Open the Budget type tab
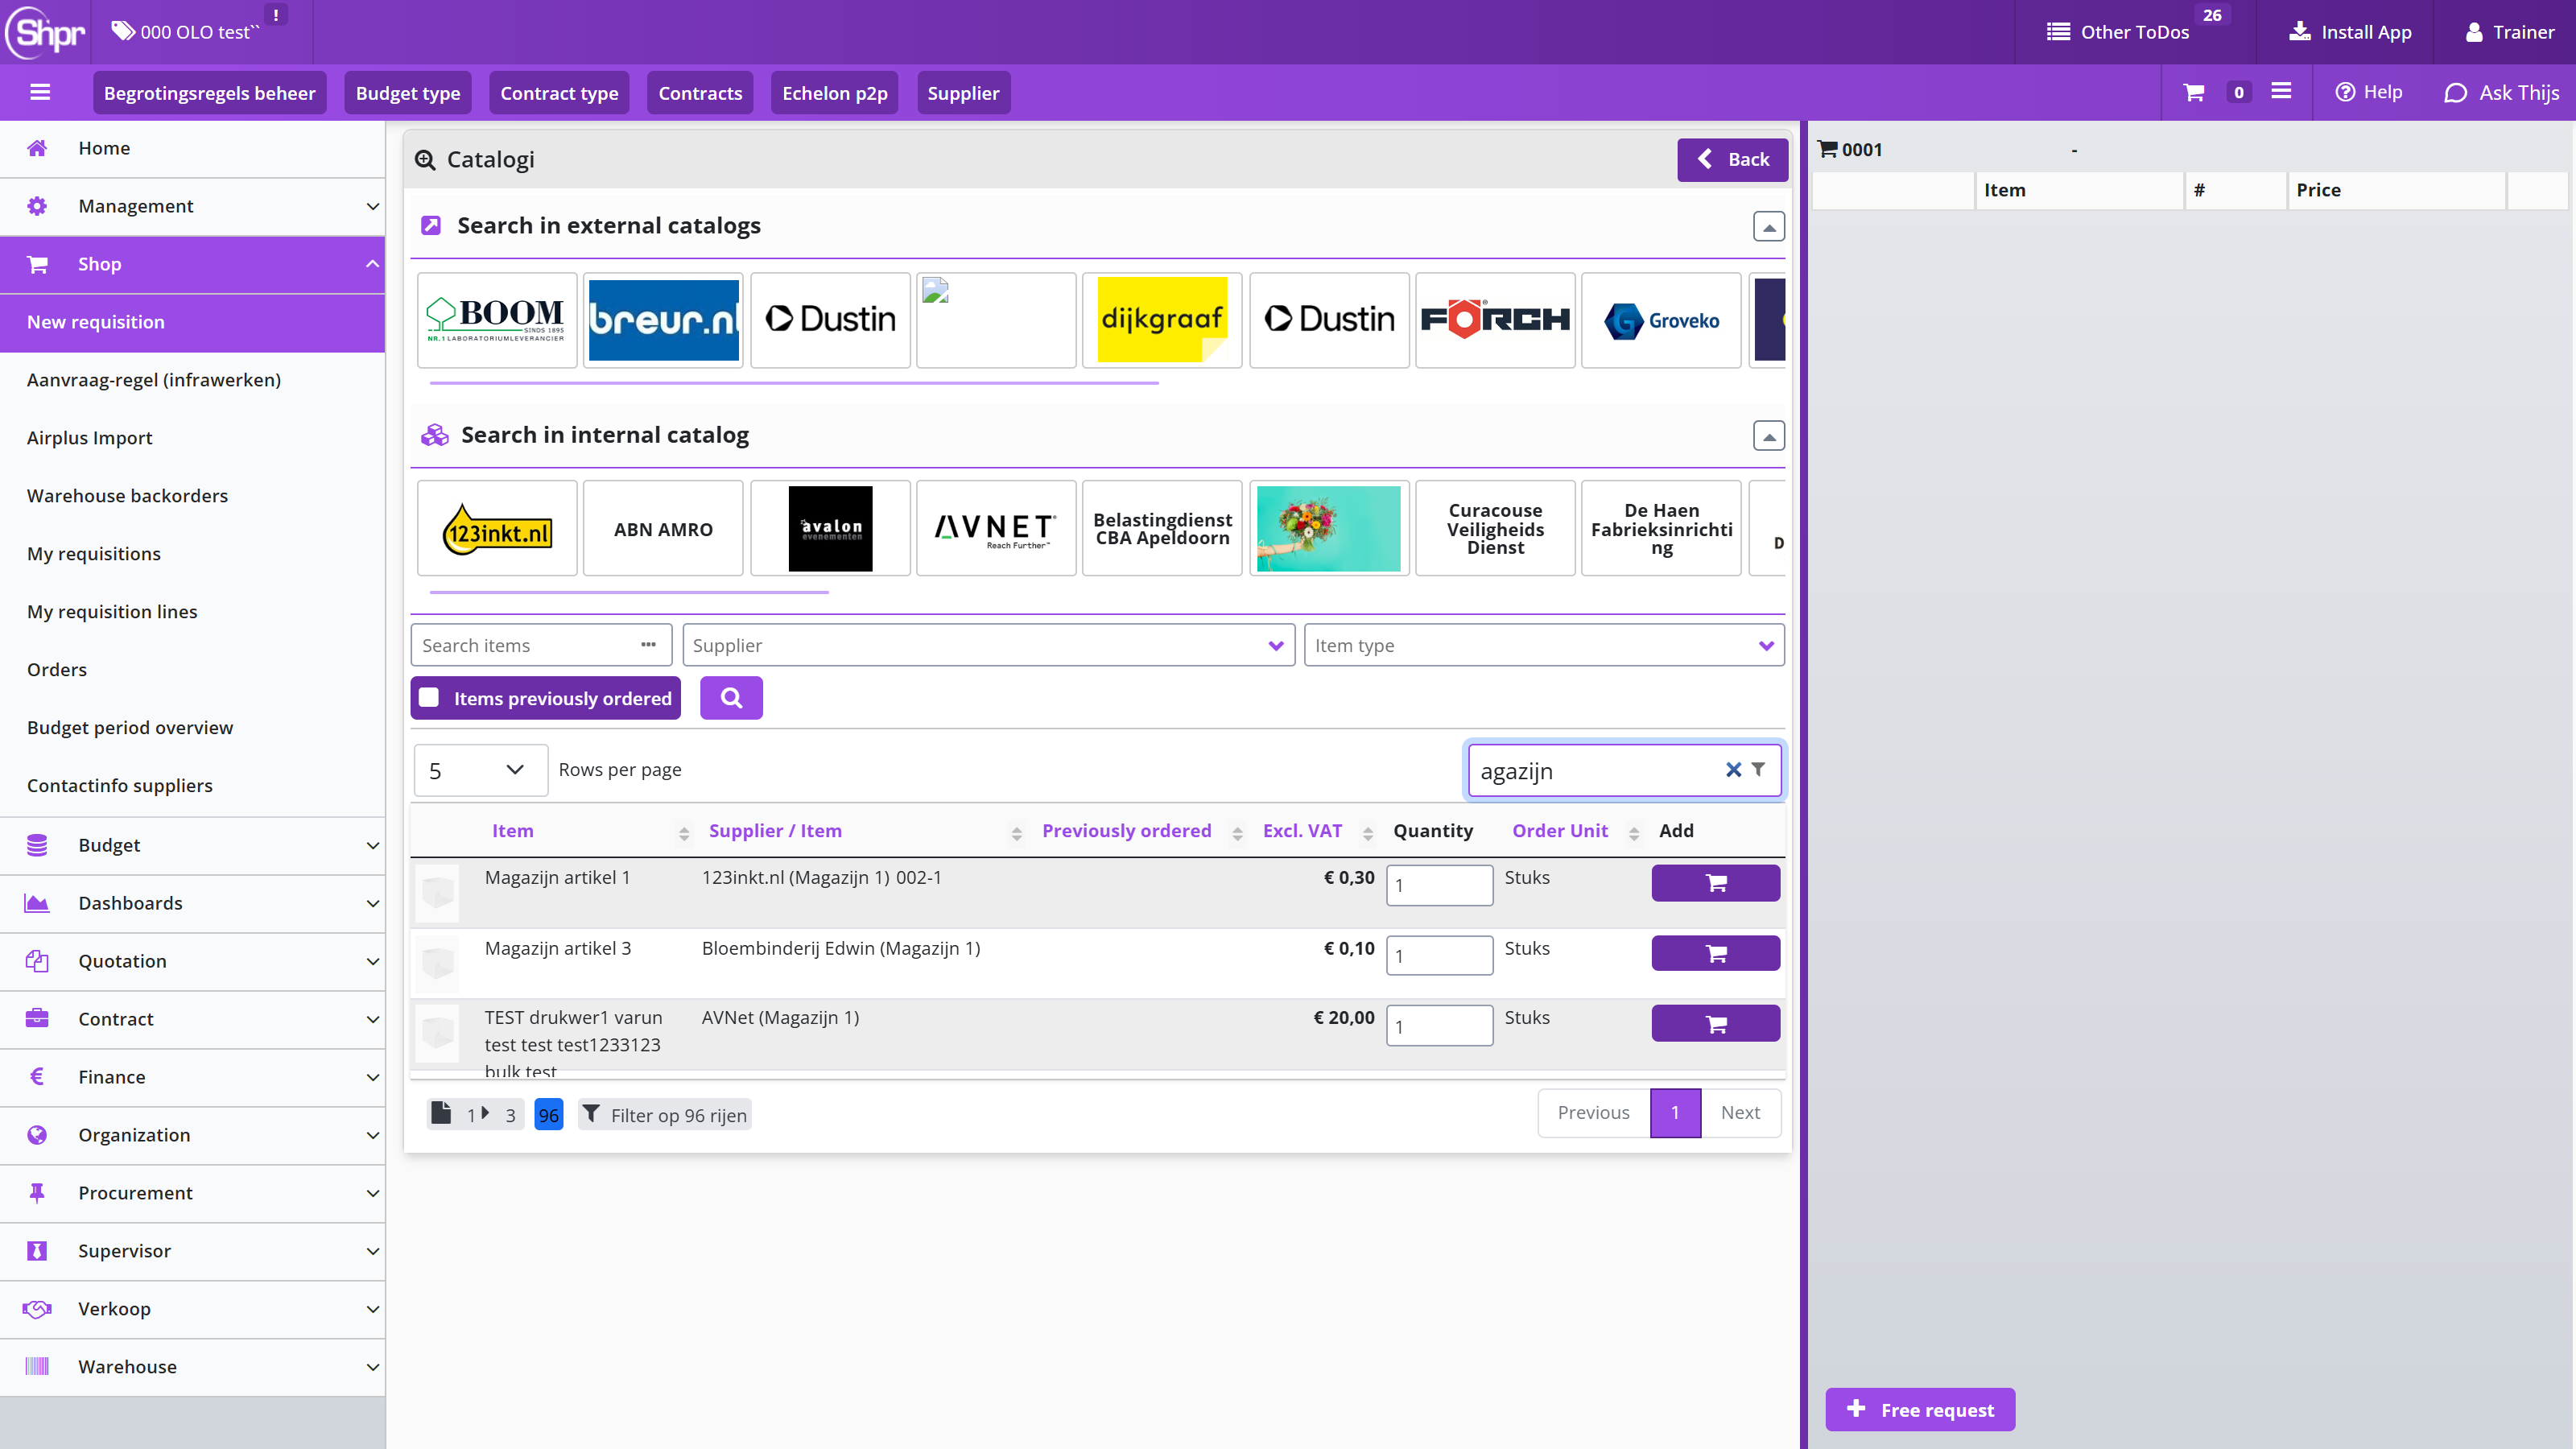Screen dimensions: 2576x1449 (x=408, y=93)
